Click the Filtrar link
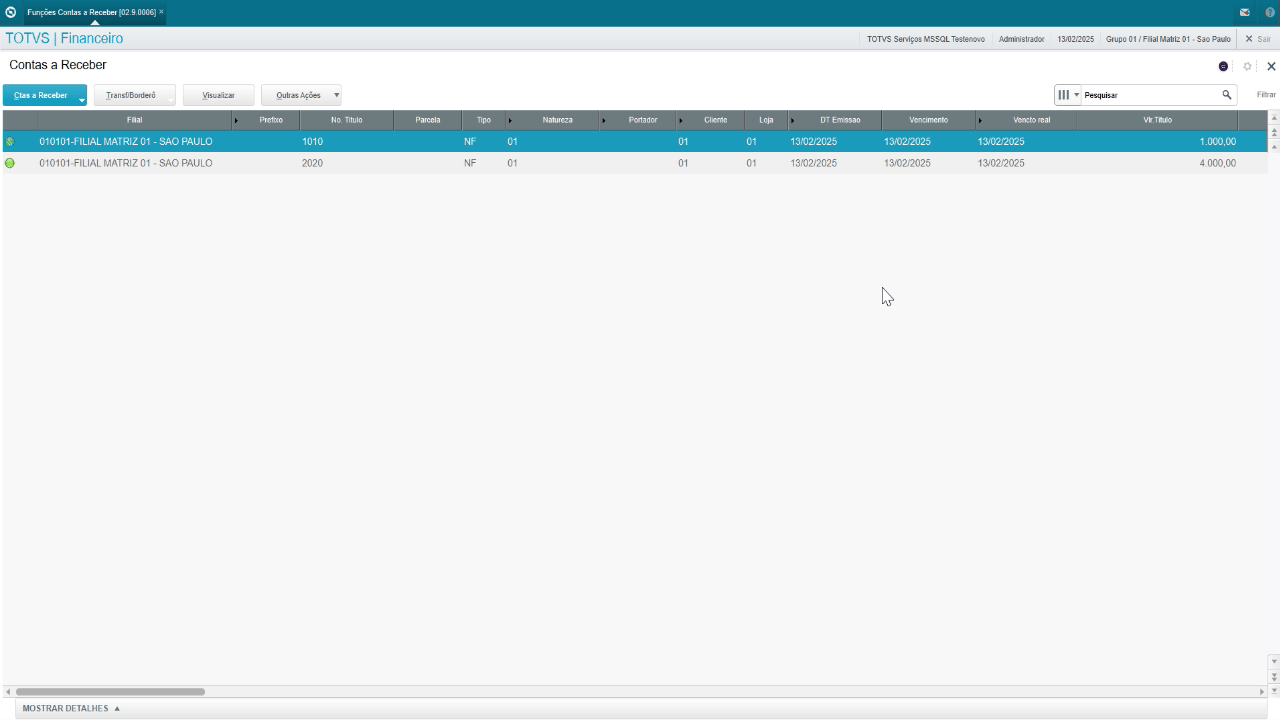 click(x=1266, y=95)
